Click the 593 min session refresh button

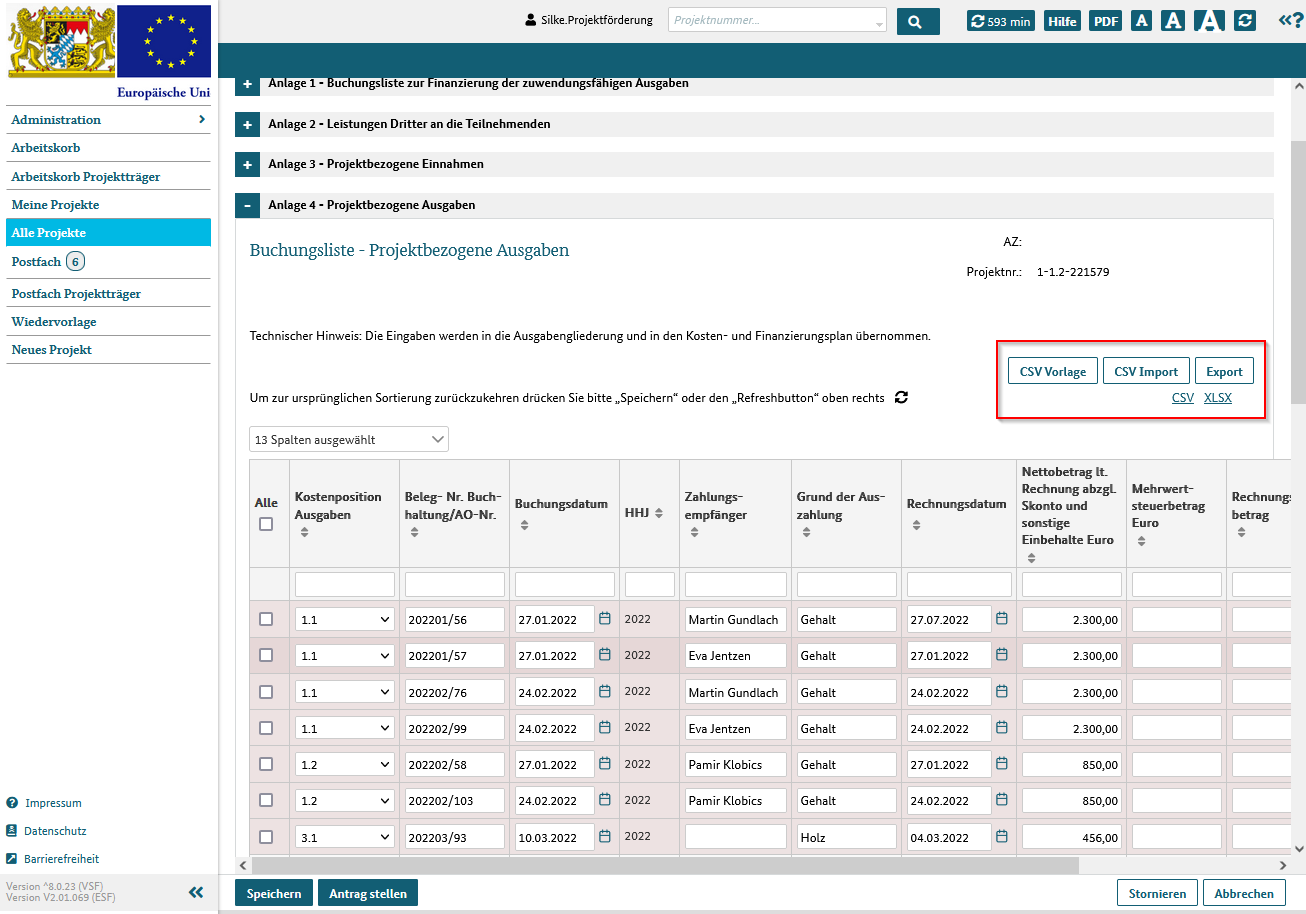pos(1000,21)
